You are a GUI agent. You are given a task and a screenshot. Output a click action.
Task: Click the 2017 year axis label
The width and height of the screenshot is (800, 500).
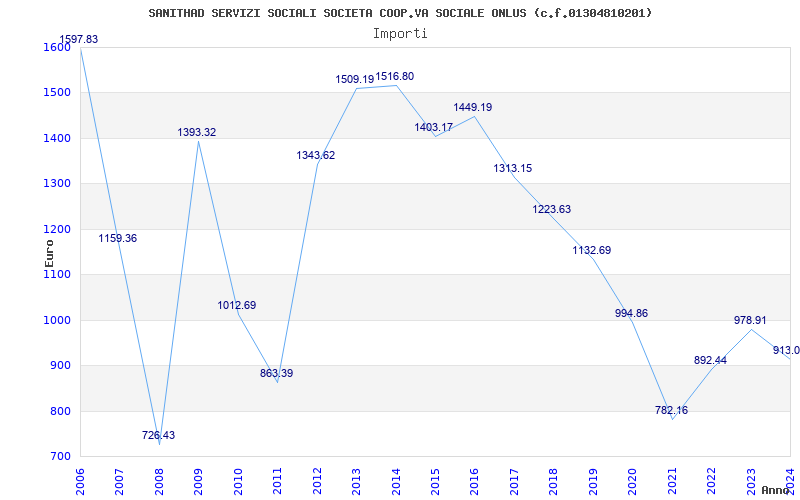(x=514, y=481)
